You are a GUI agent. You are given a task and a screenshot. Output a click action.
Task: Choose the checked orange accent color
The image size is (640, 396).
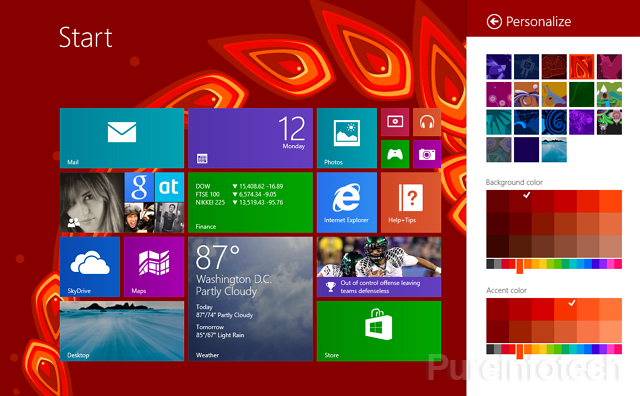coord(565,309)
